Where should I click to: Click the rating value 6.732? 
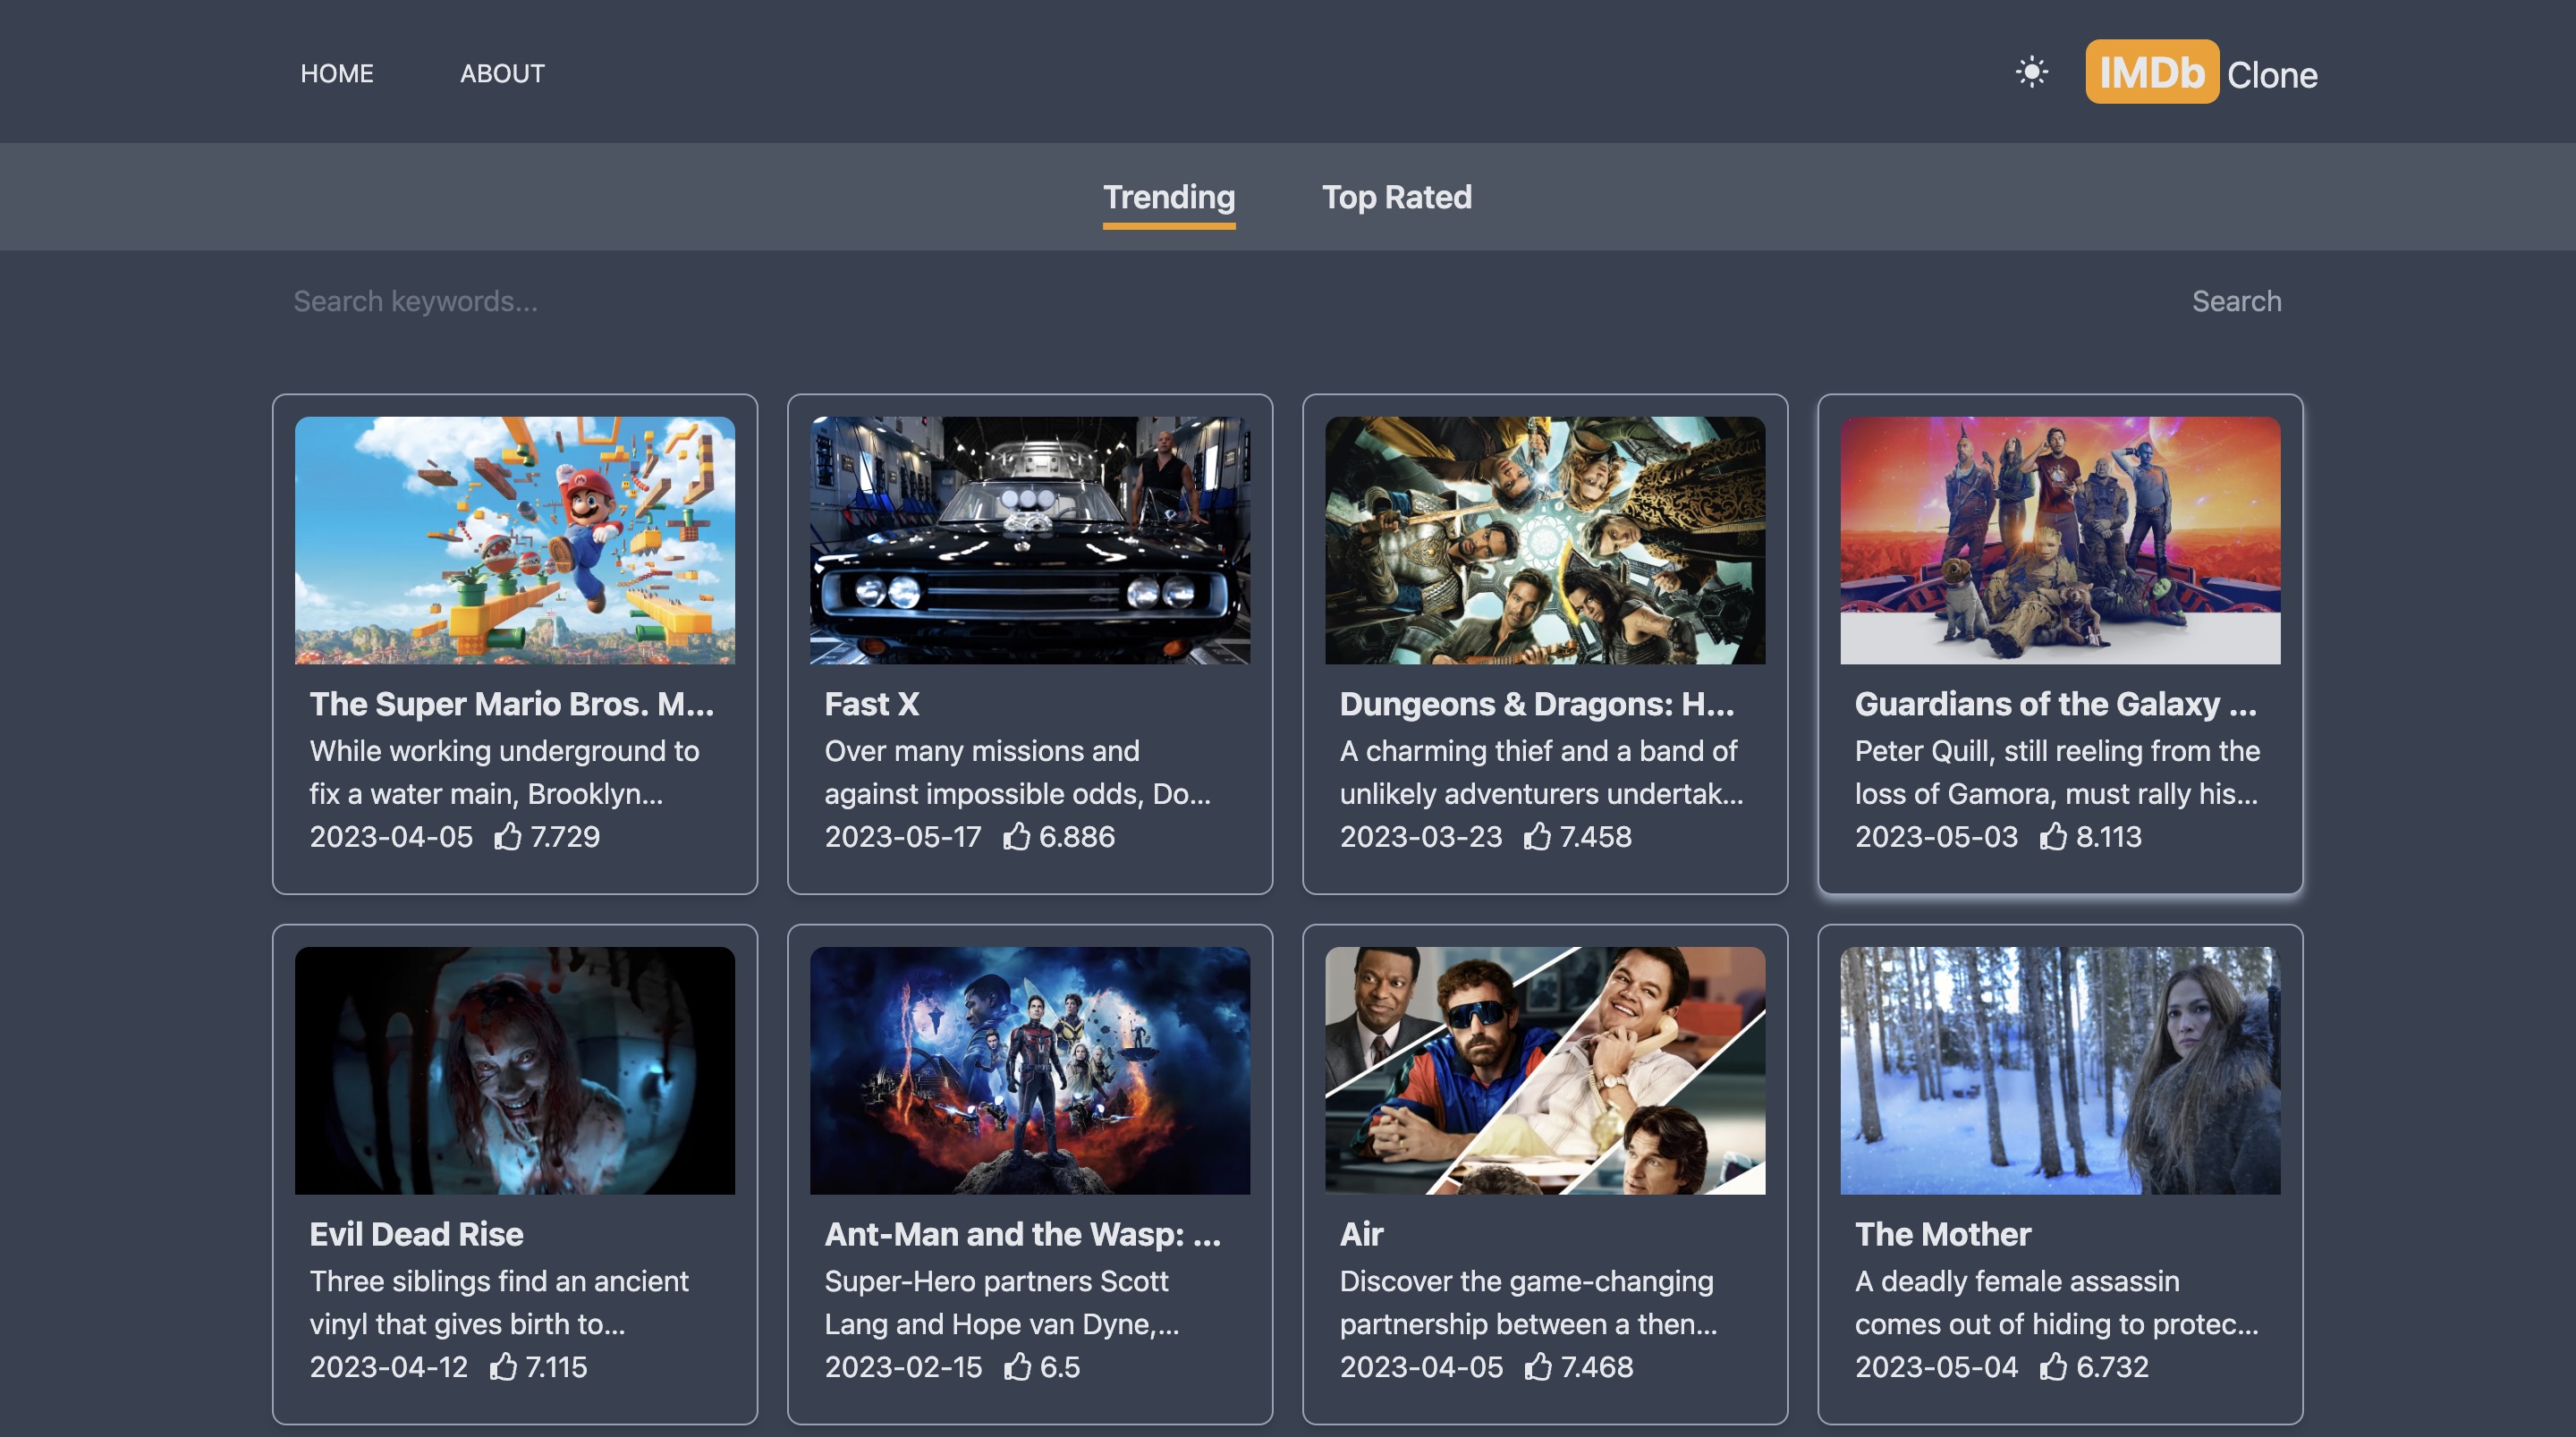(x=2112, y=1366)
